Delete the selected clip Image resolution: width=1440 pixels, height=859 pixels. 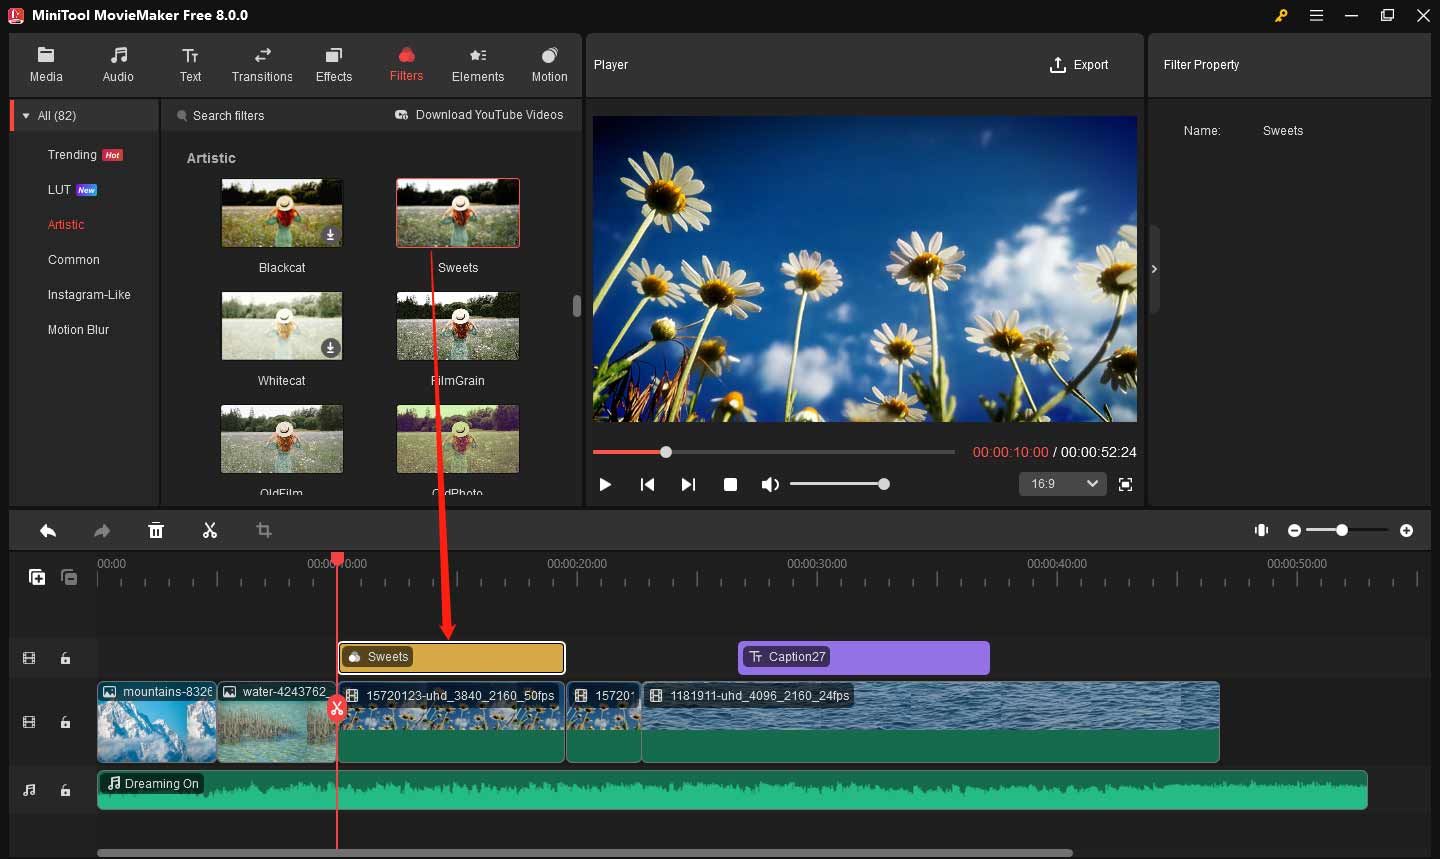tap(156, 530)
